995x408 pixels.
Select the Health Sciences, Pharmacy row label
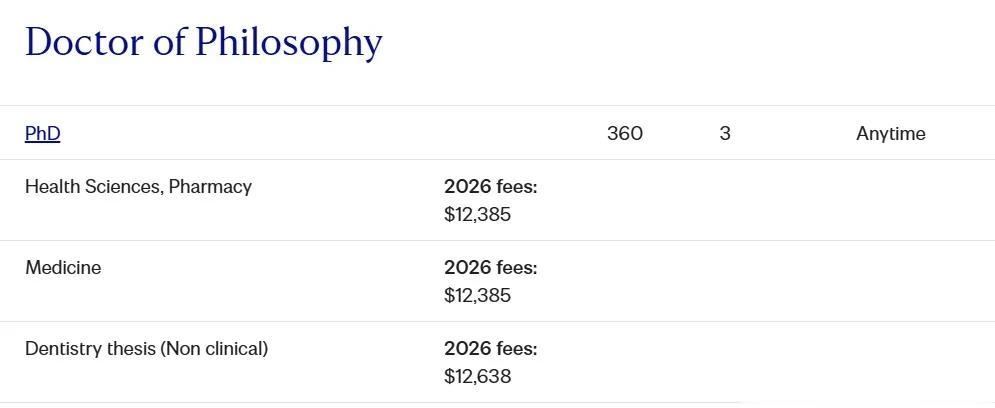click(x=138, y=187)
